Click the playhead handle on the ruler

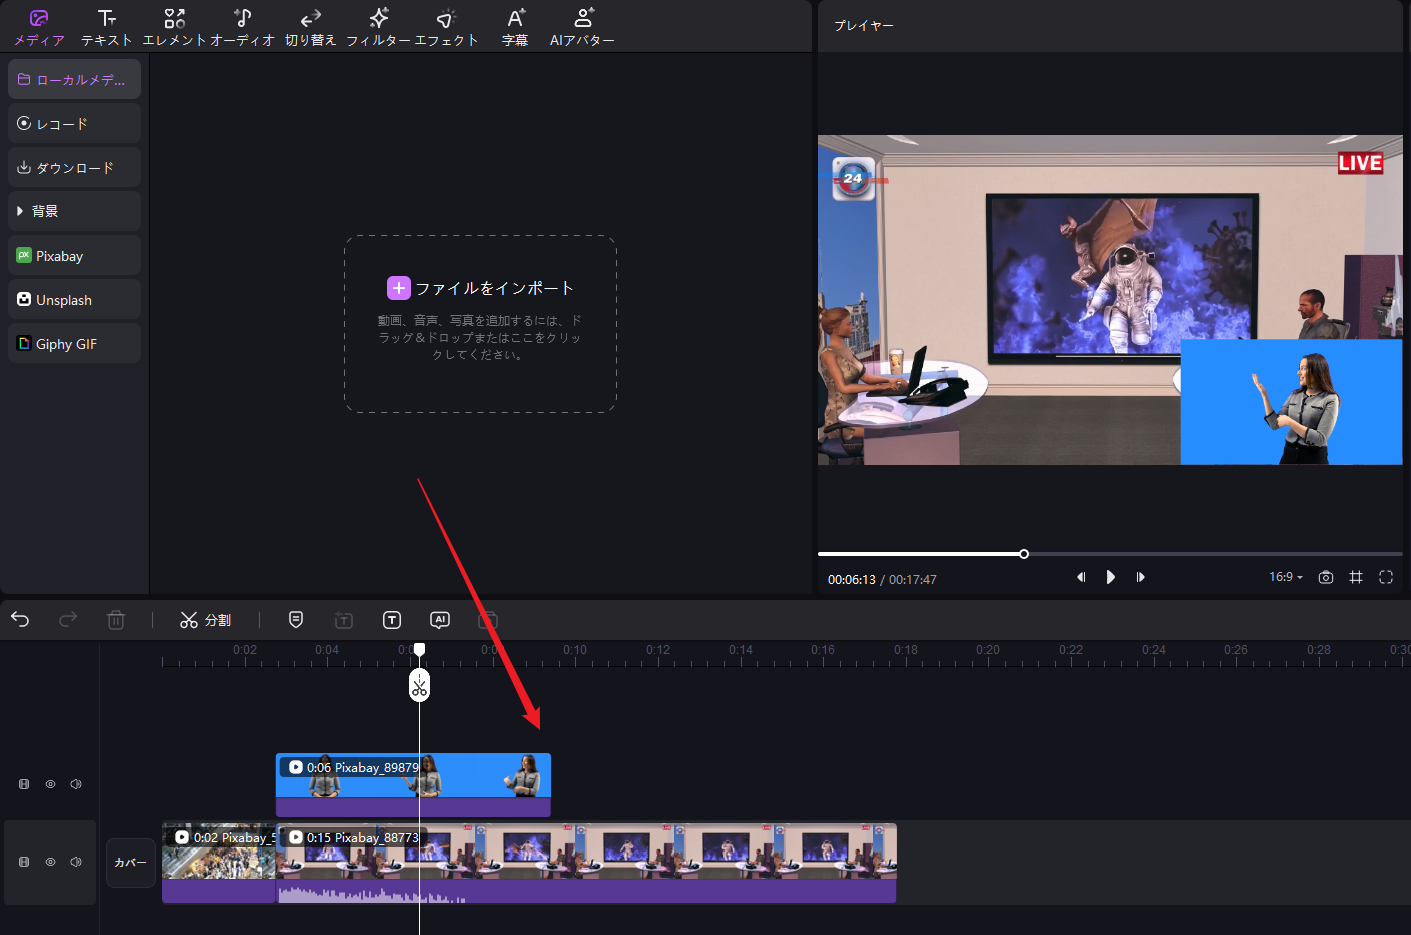click(420, 650)
